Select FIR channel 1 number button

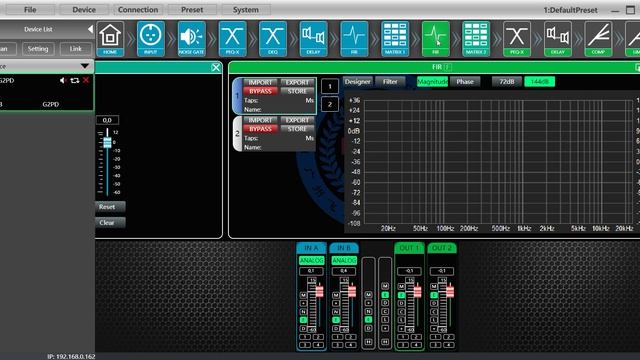click(330, 86)
